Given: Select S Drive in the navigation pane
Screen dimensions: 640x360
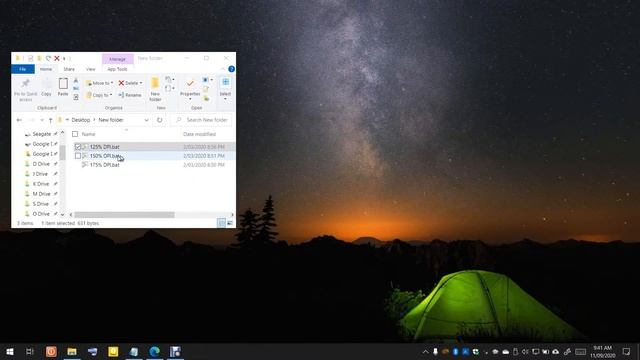Looking at the screenshot, I should click(x=40, y=204).
